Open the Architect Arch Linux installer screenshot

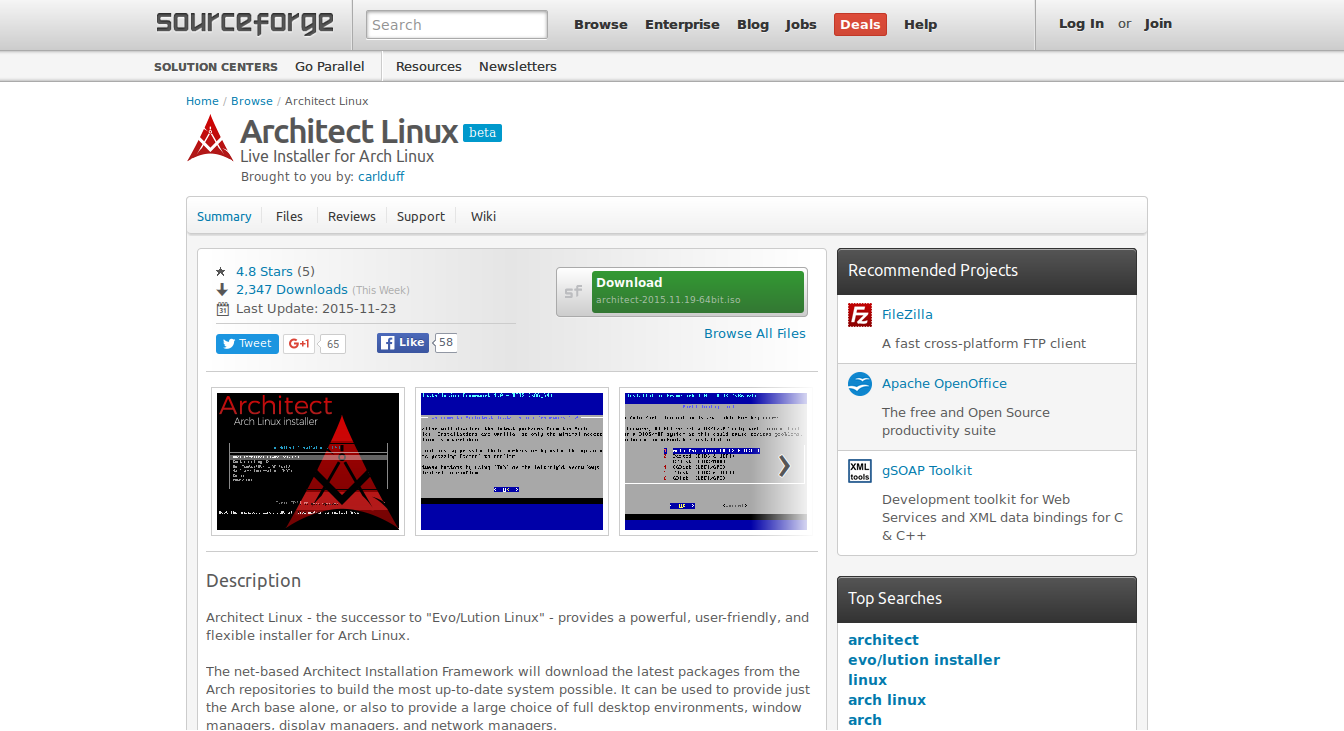pos(308,461)
